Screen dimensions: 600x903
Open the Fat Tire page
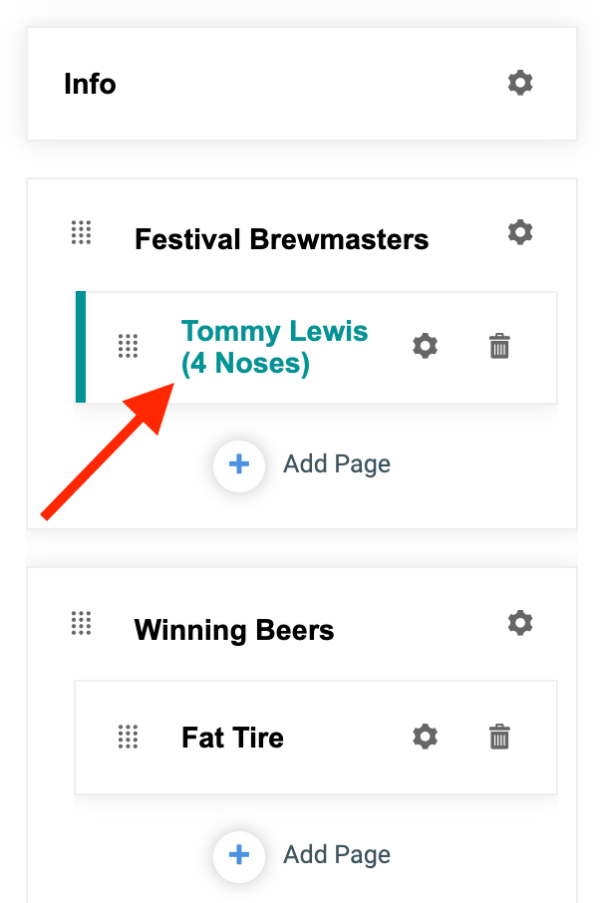233,737
